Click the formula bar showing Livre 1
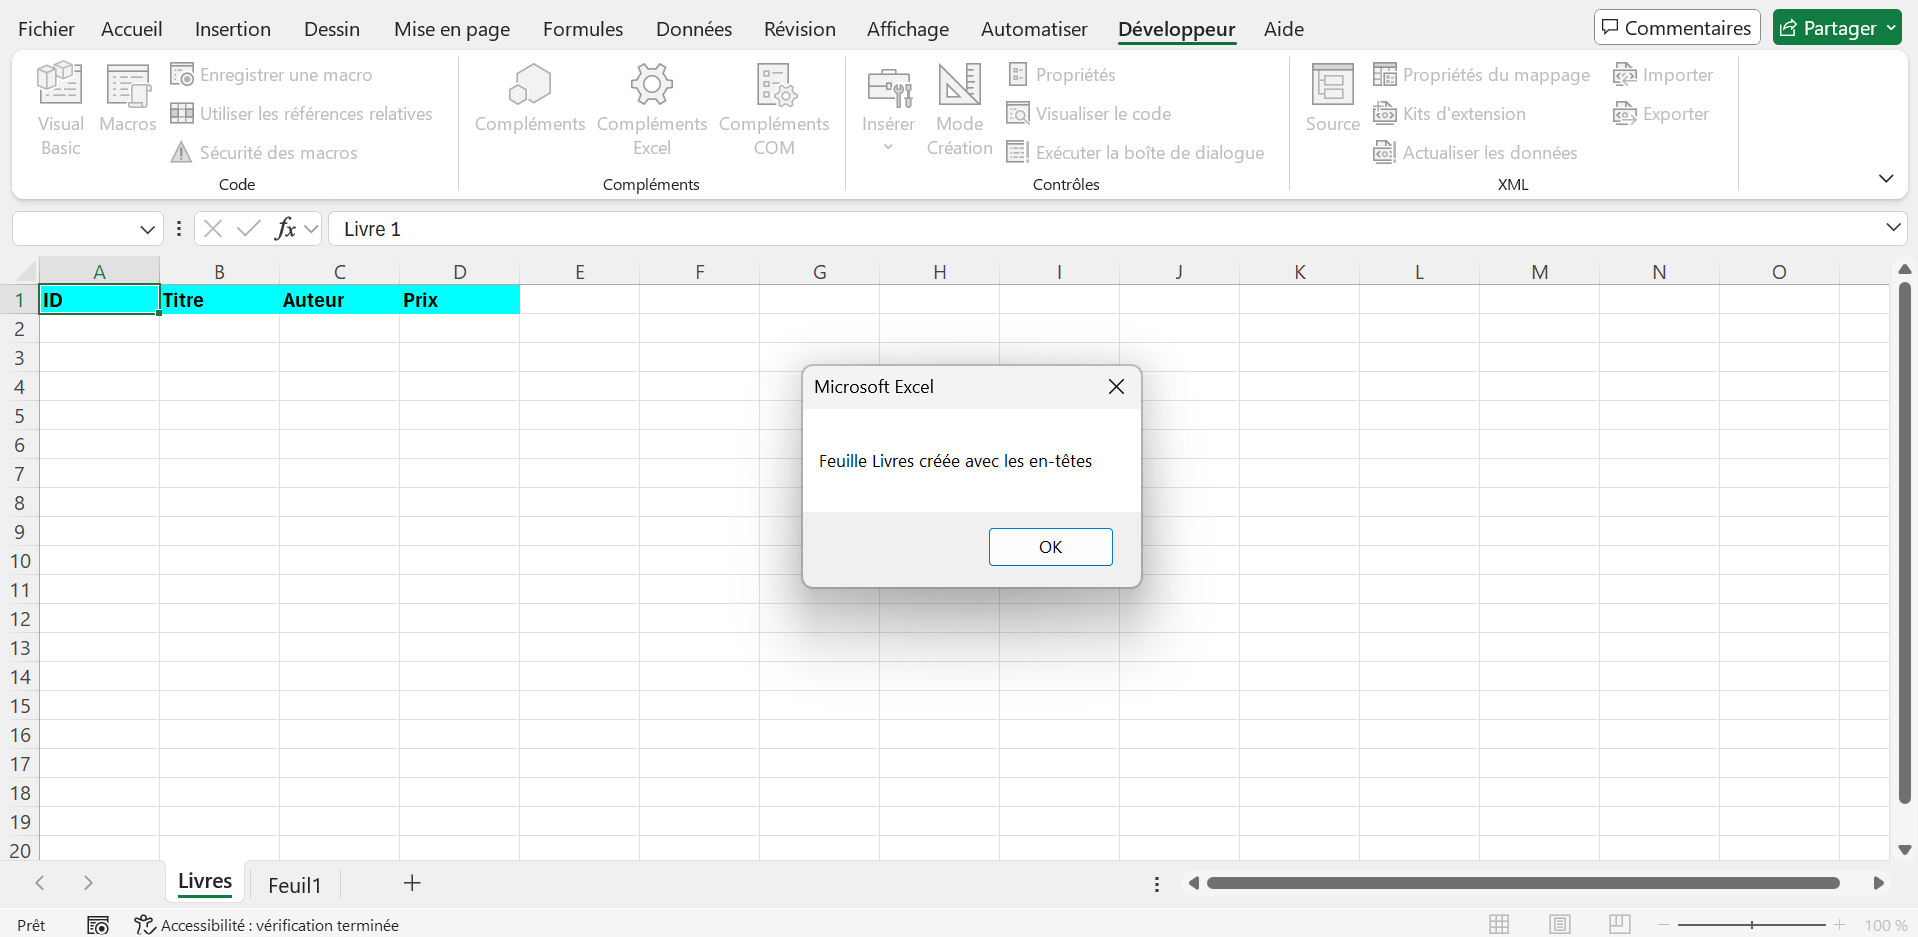The image size is (1918, 937). click(1105, 229)
